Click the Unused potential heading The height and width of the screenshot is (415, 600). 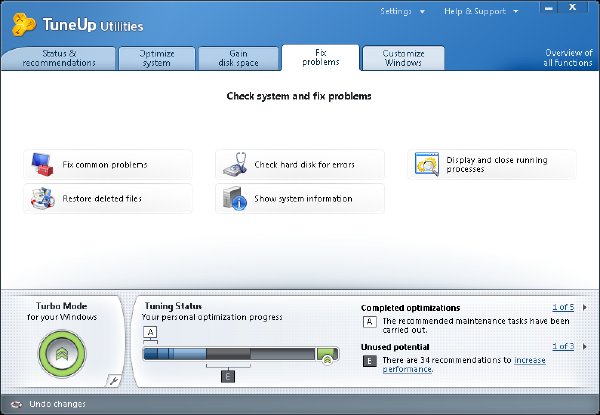395,347
